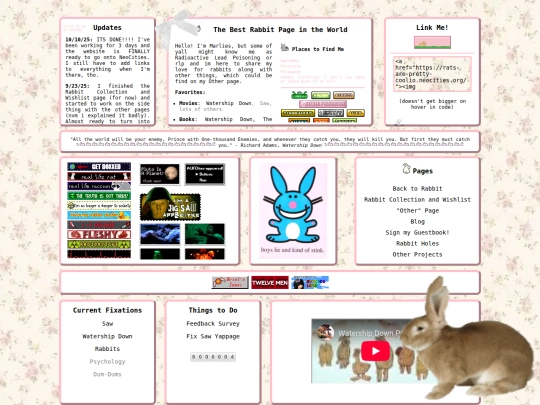Click the rabbit icon beside Places to Find Me
This screenshot has width=540, height=405.
pyautogui.click(x=284, y=48)
